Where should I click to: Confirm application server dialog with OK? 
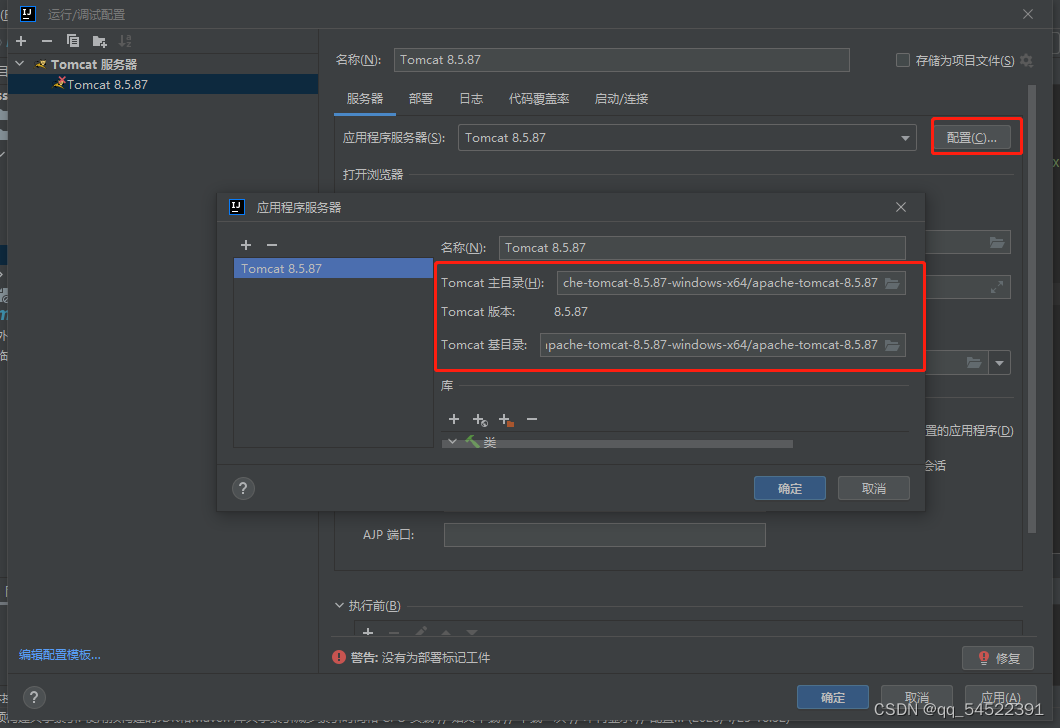pyautogui.click(x=790, y=488)
